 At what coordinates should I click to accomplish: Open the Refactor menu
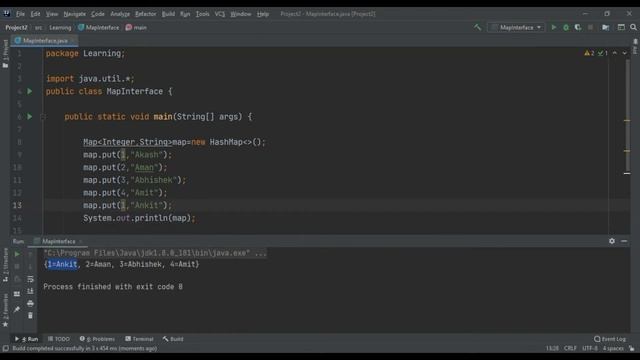point(145,14)
